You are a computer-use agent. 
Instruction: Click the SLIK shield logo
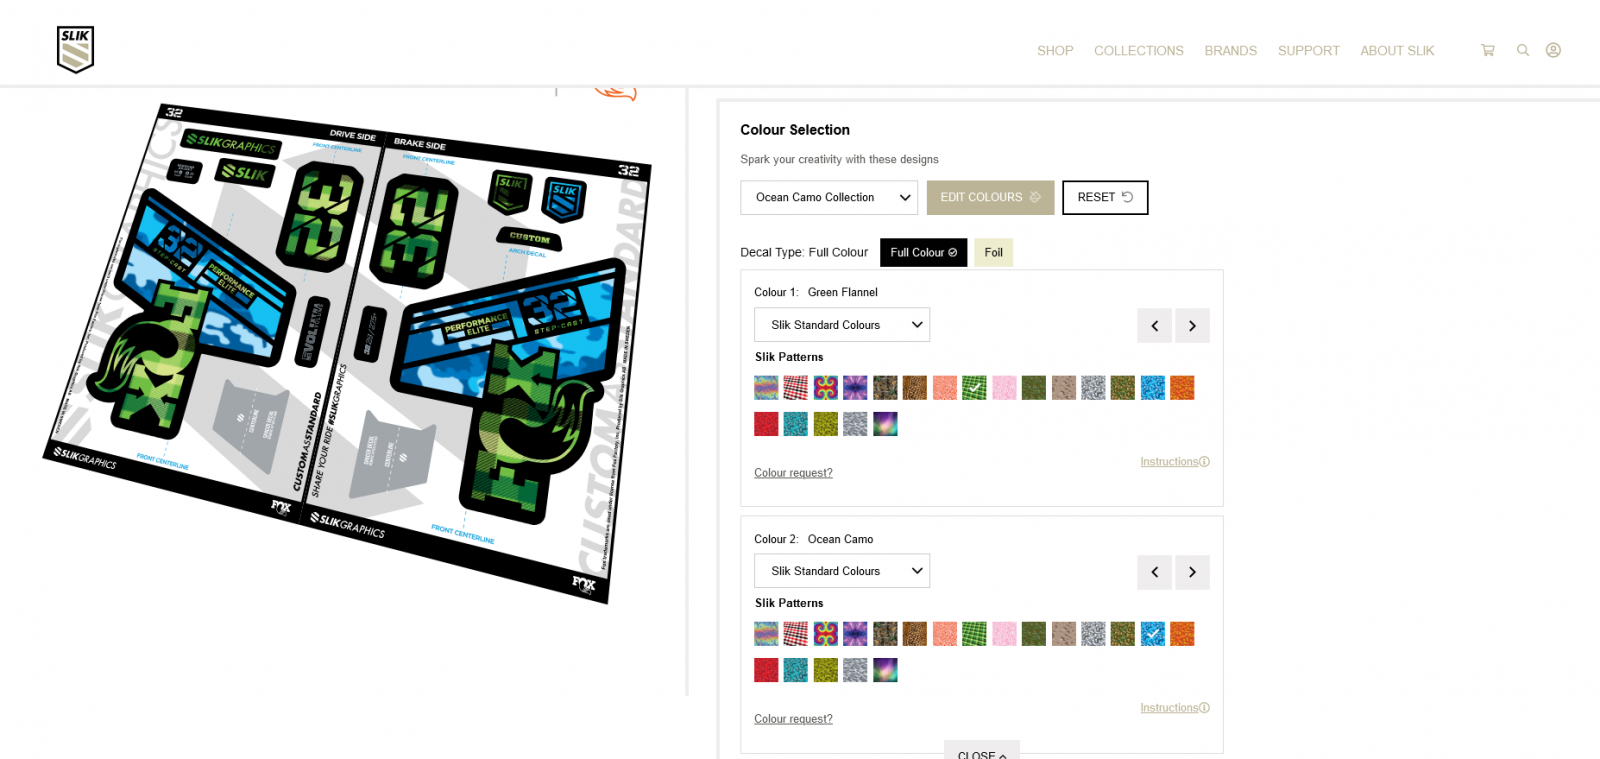pos(75,49)
